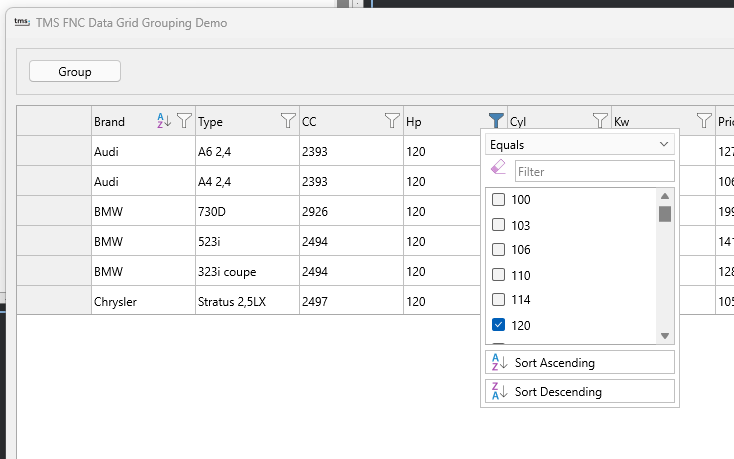
Task: Choose Sort Descending in filter popup
Action: tap(579, 391)
